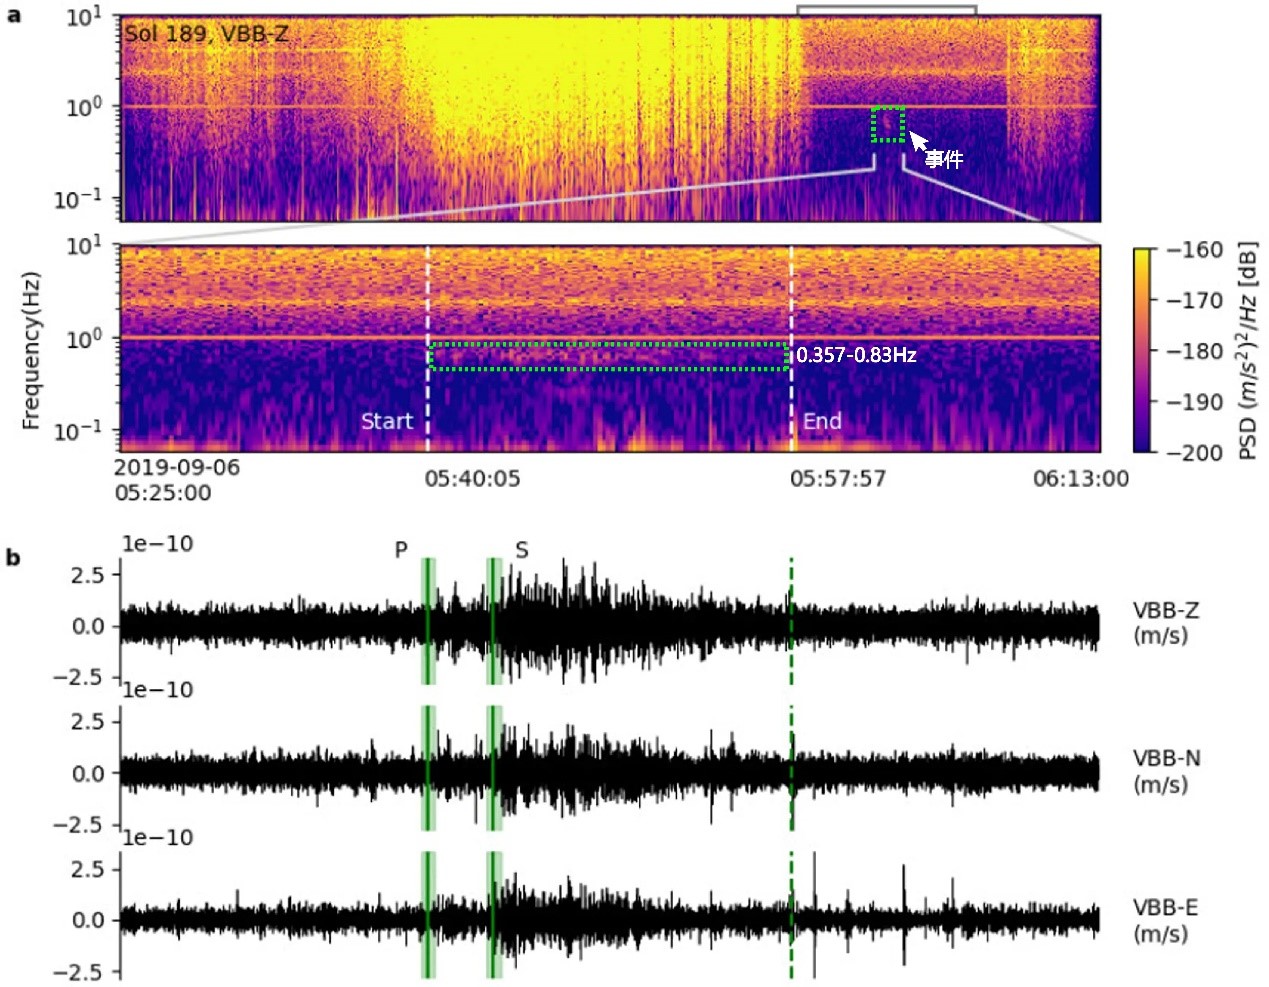
Task: Click the 0.357-0.83Hz frequency label
Action: (x=856, y=355)
